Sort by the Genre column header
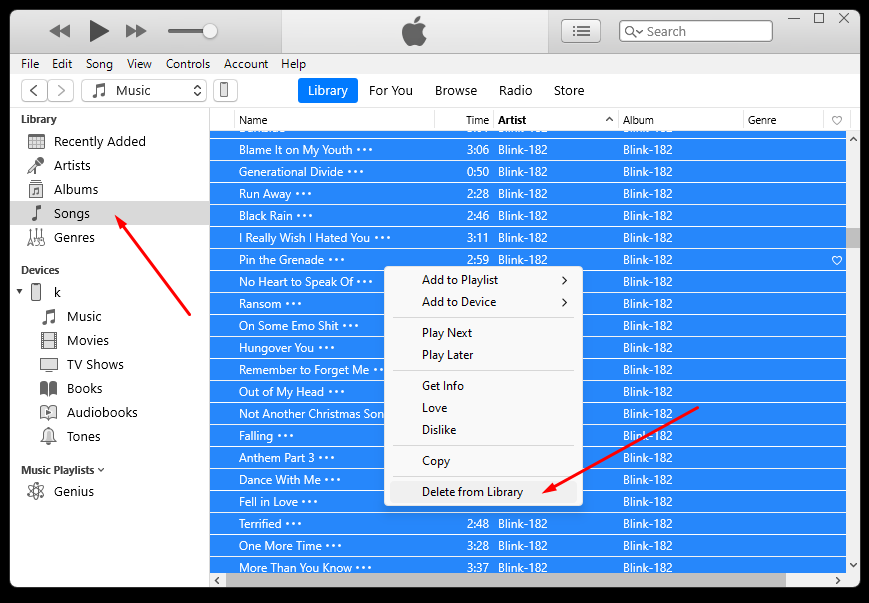This screenshot has height=603, width=869. click(x=784, y=120)
